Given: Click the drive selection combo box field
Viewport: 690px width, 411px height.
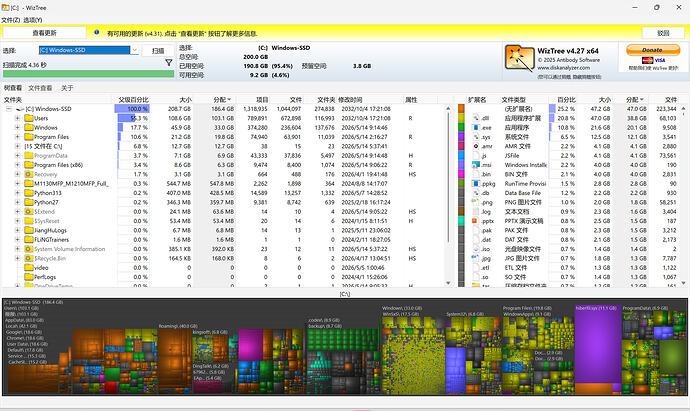Looking at the screenshot, I should click(84, 50).
